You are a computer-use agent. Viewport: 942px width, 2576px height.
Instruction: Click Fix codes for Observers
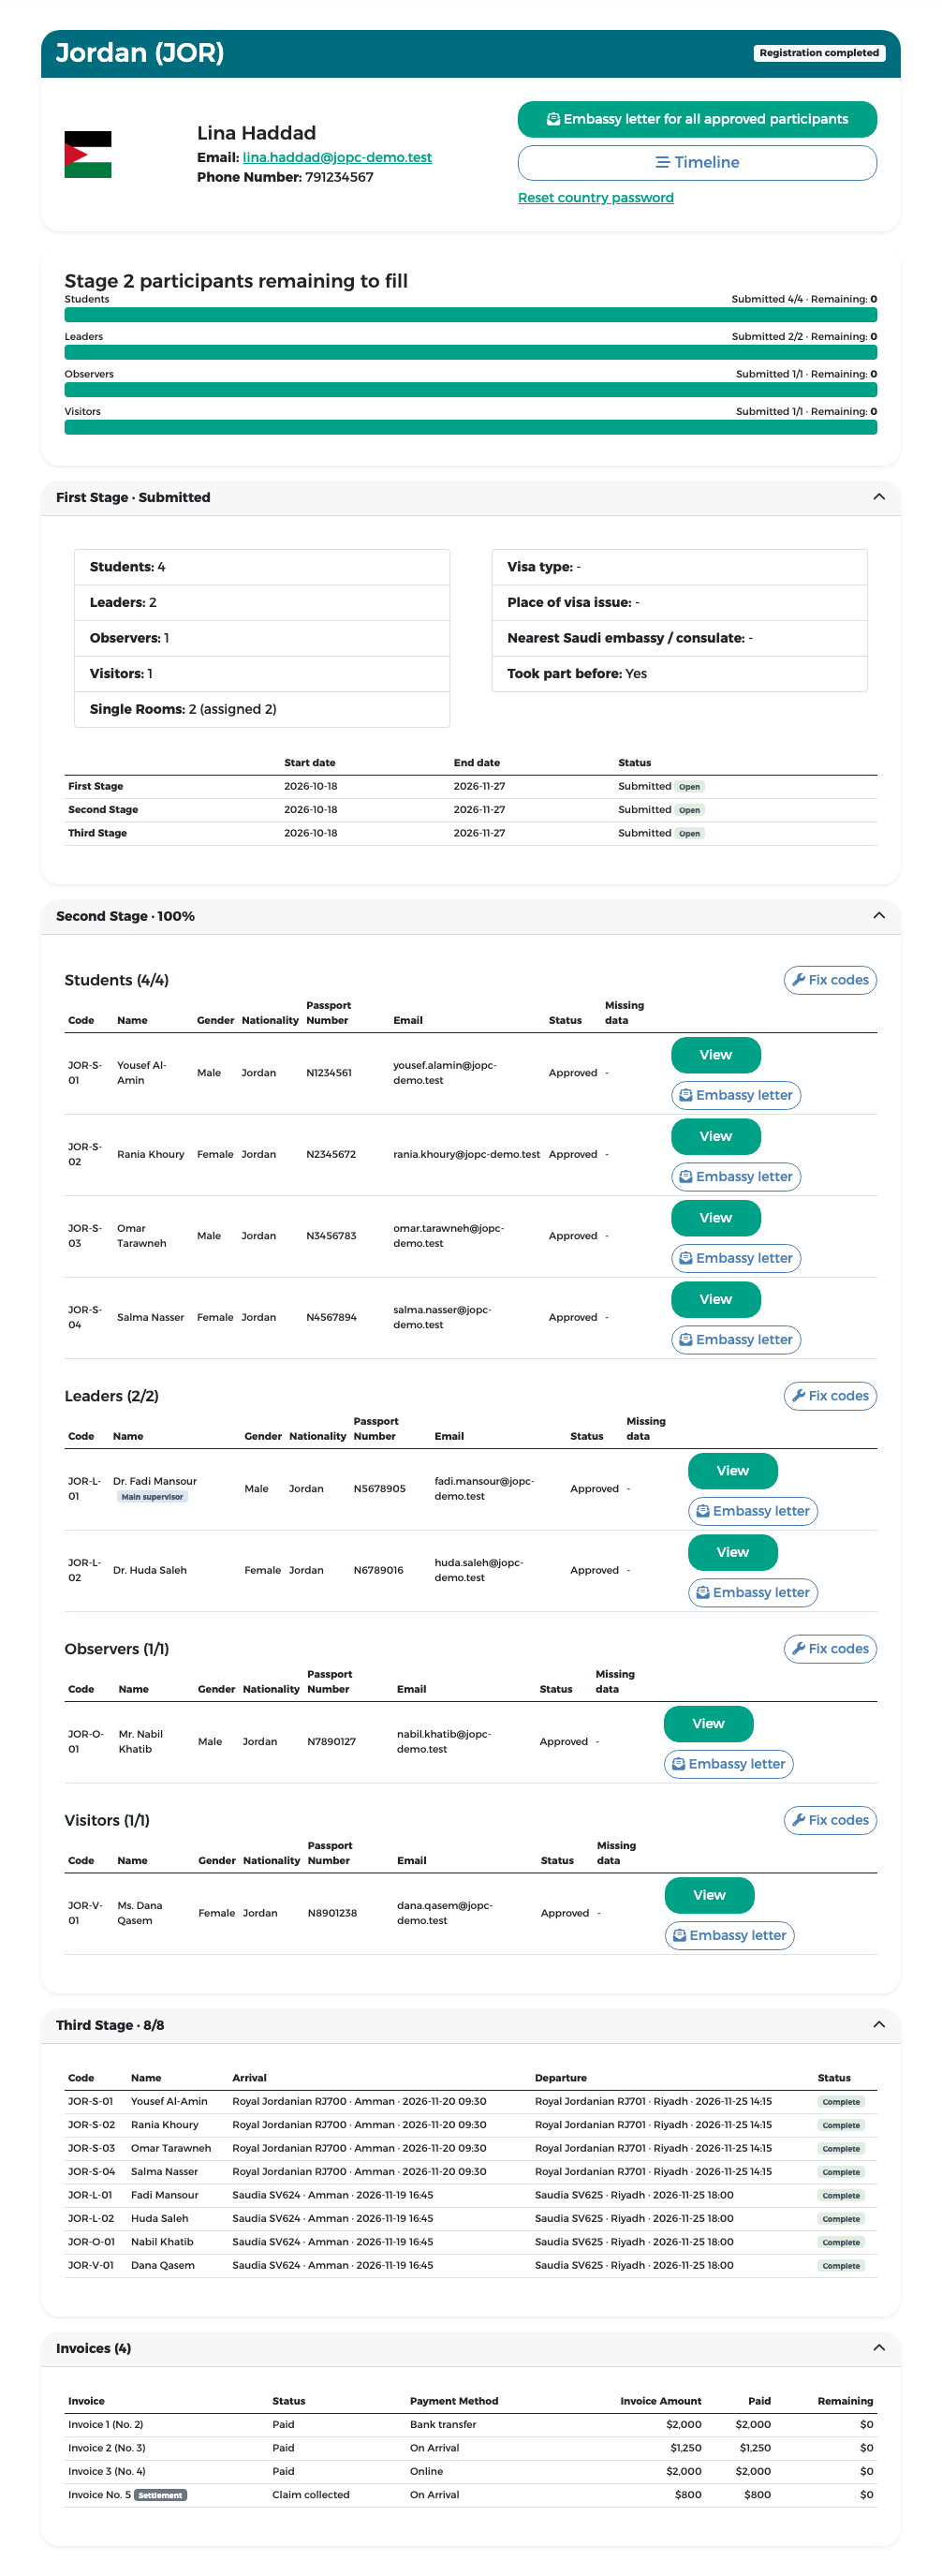tap(830, 1649)
